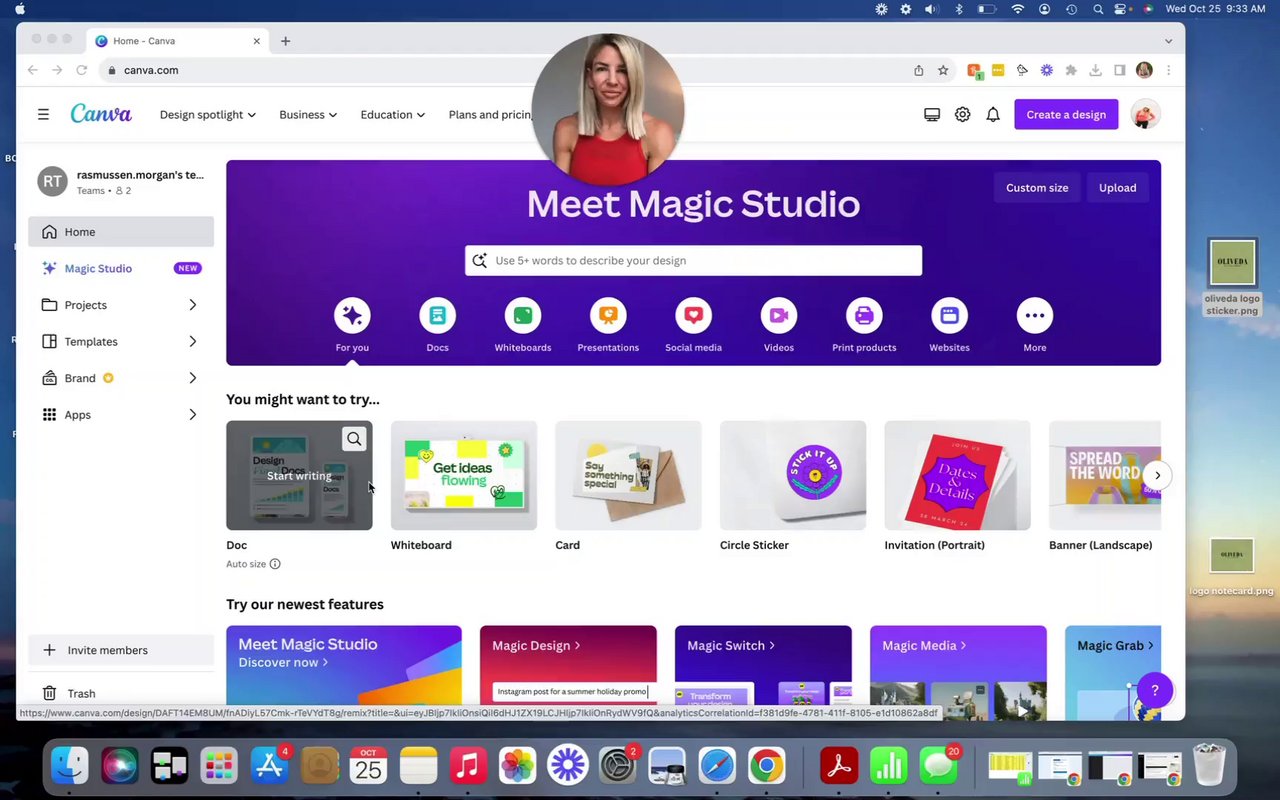This screenshot has height=800, width=1280.
Task: Show next suggested designs with arrow
Action: 1157,475
